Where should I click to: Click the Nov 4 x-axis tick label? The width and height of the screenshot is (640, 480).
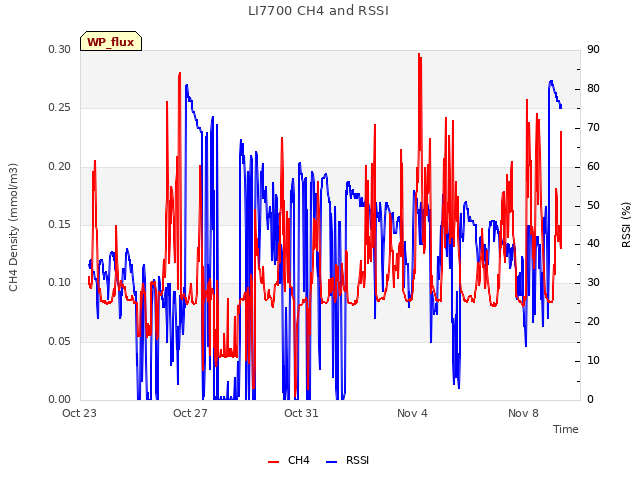412,413
